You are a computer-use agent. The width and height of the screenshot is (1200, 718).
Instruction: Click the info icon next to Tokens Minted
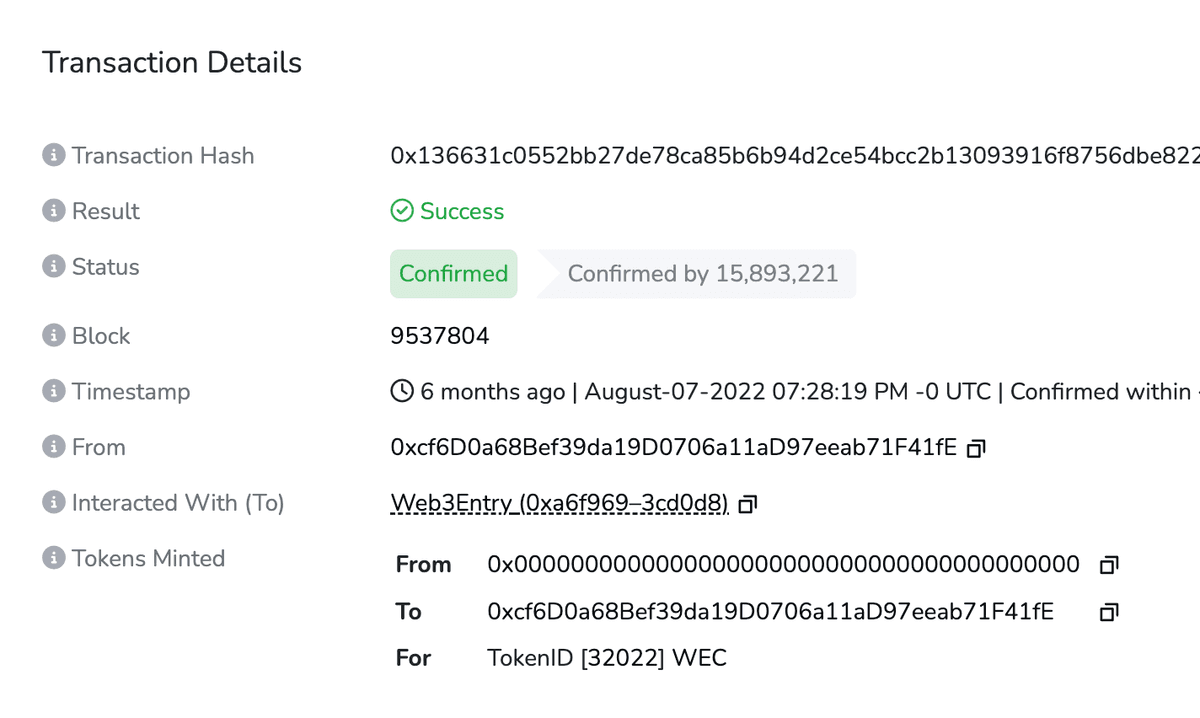[x=52, y=559]
